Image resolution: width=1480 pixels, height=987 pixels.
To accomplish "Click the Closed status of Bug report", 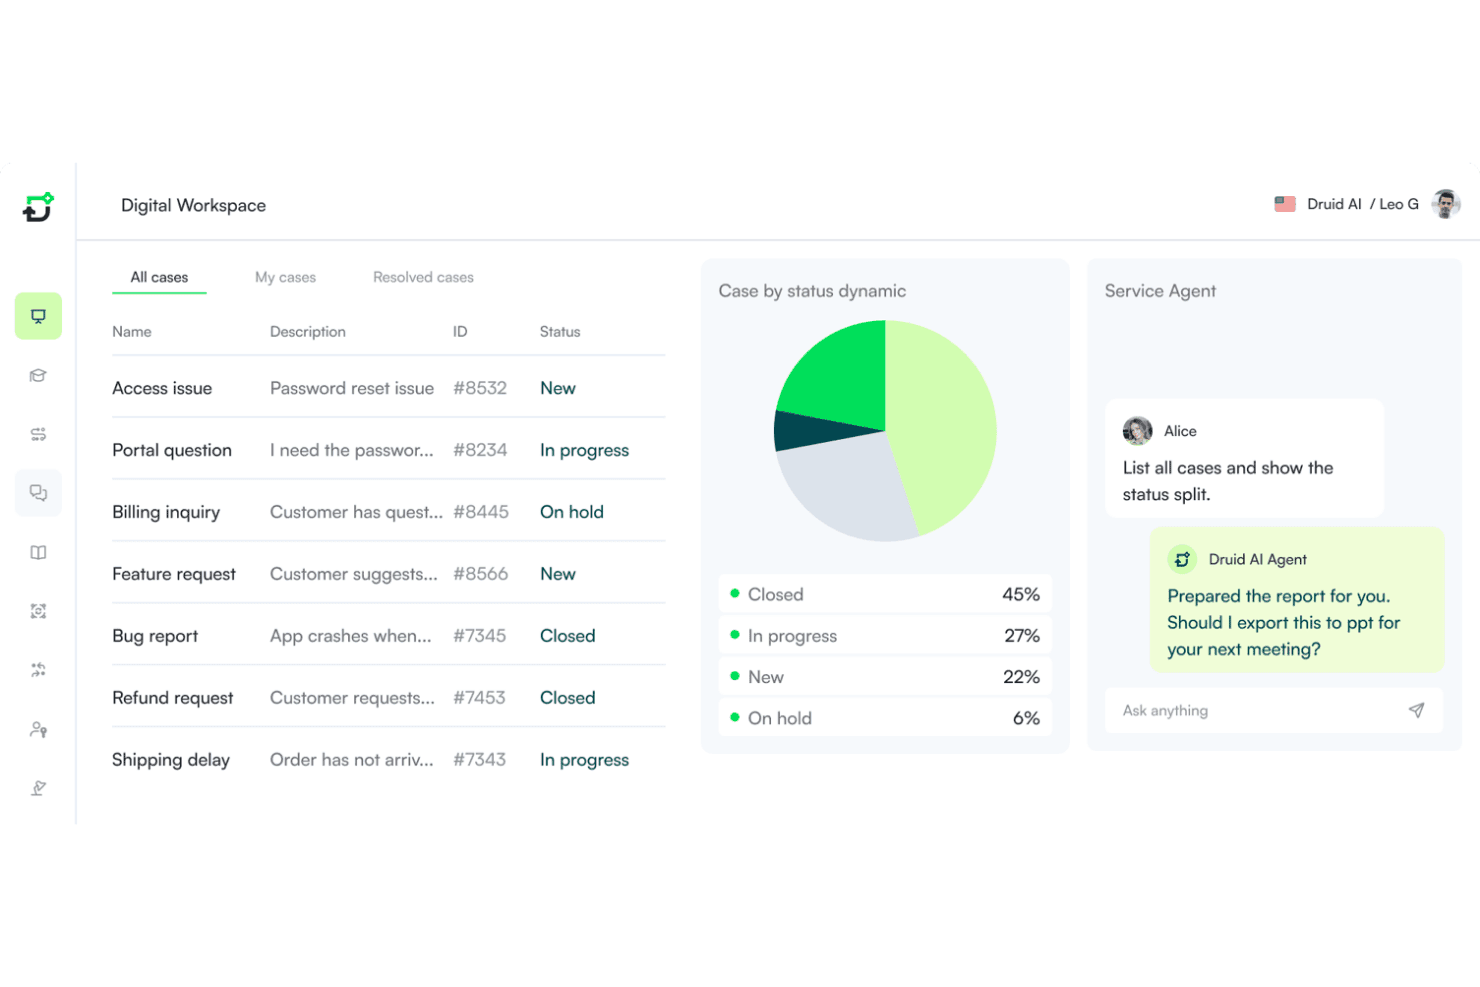I will (568, 636).
